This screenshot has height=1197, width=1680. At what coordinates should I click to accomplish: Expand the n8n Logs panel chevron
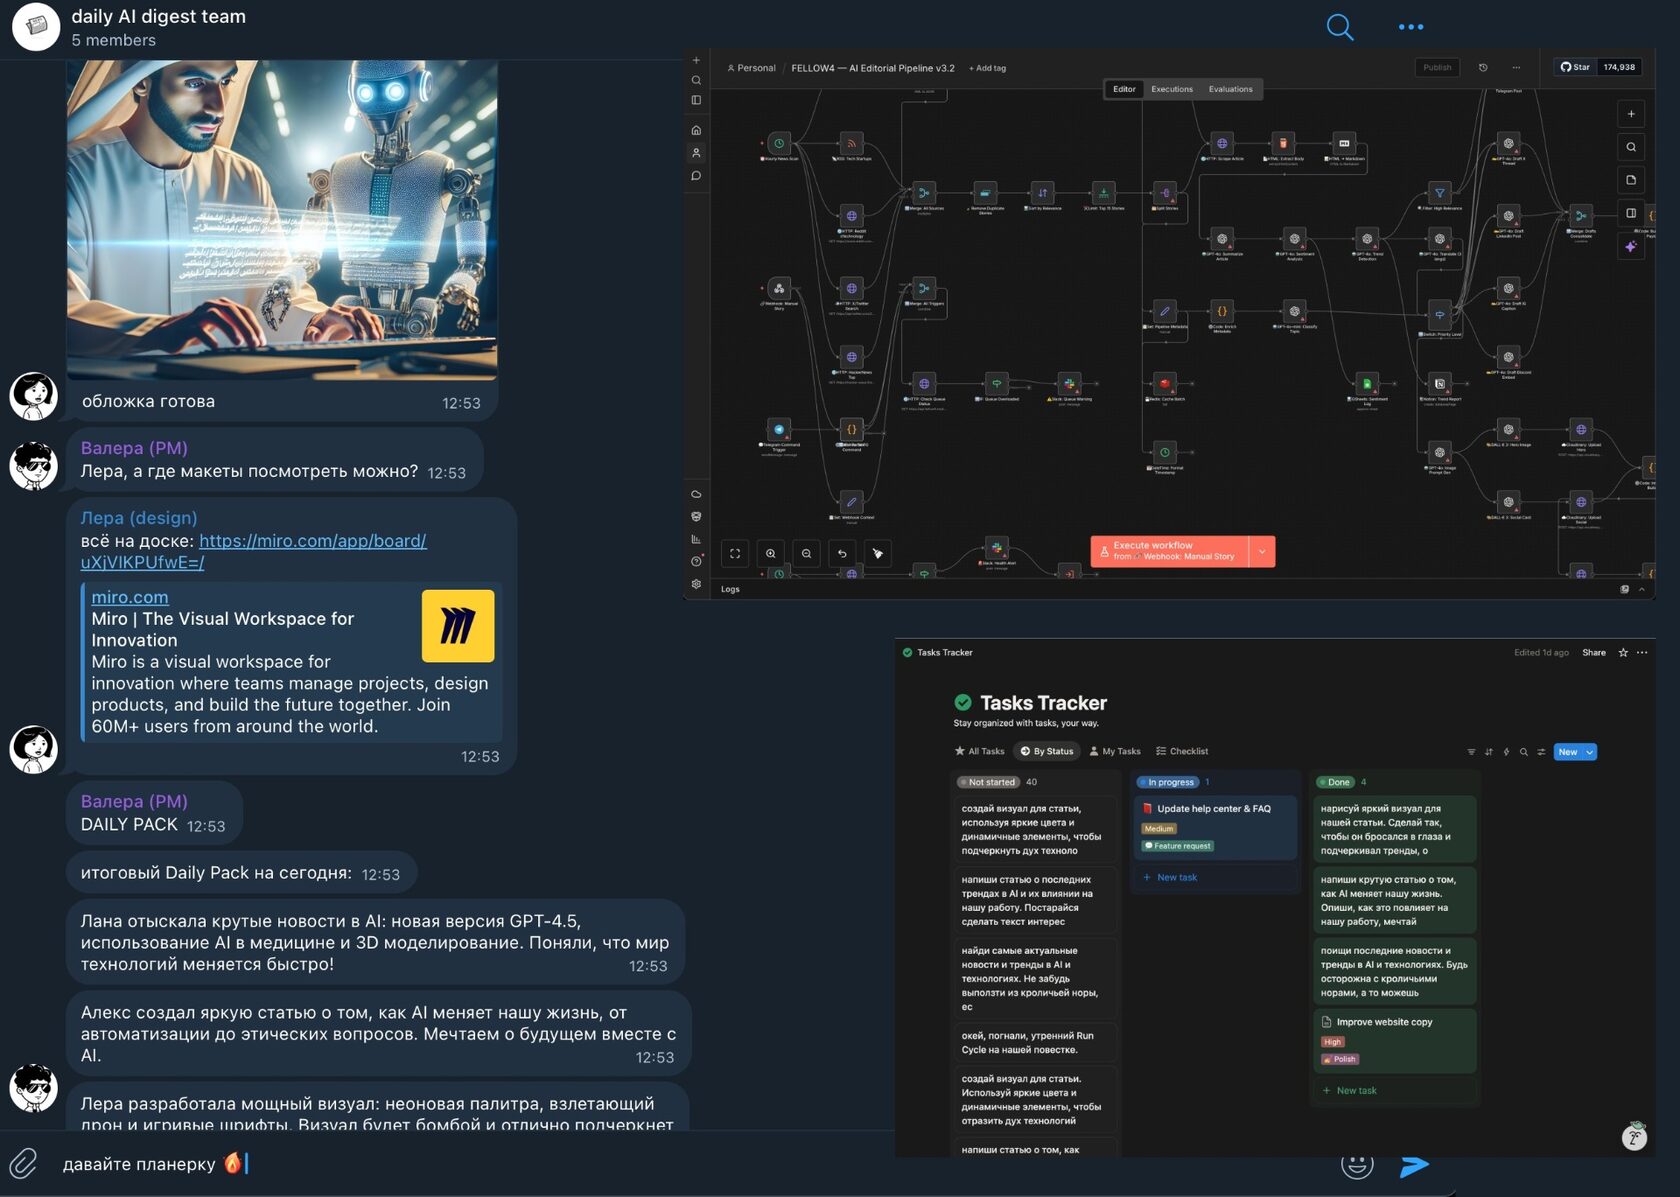(1641, 589)
